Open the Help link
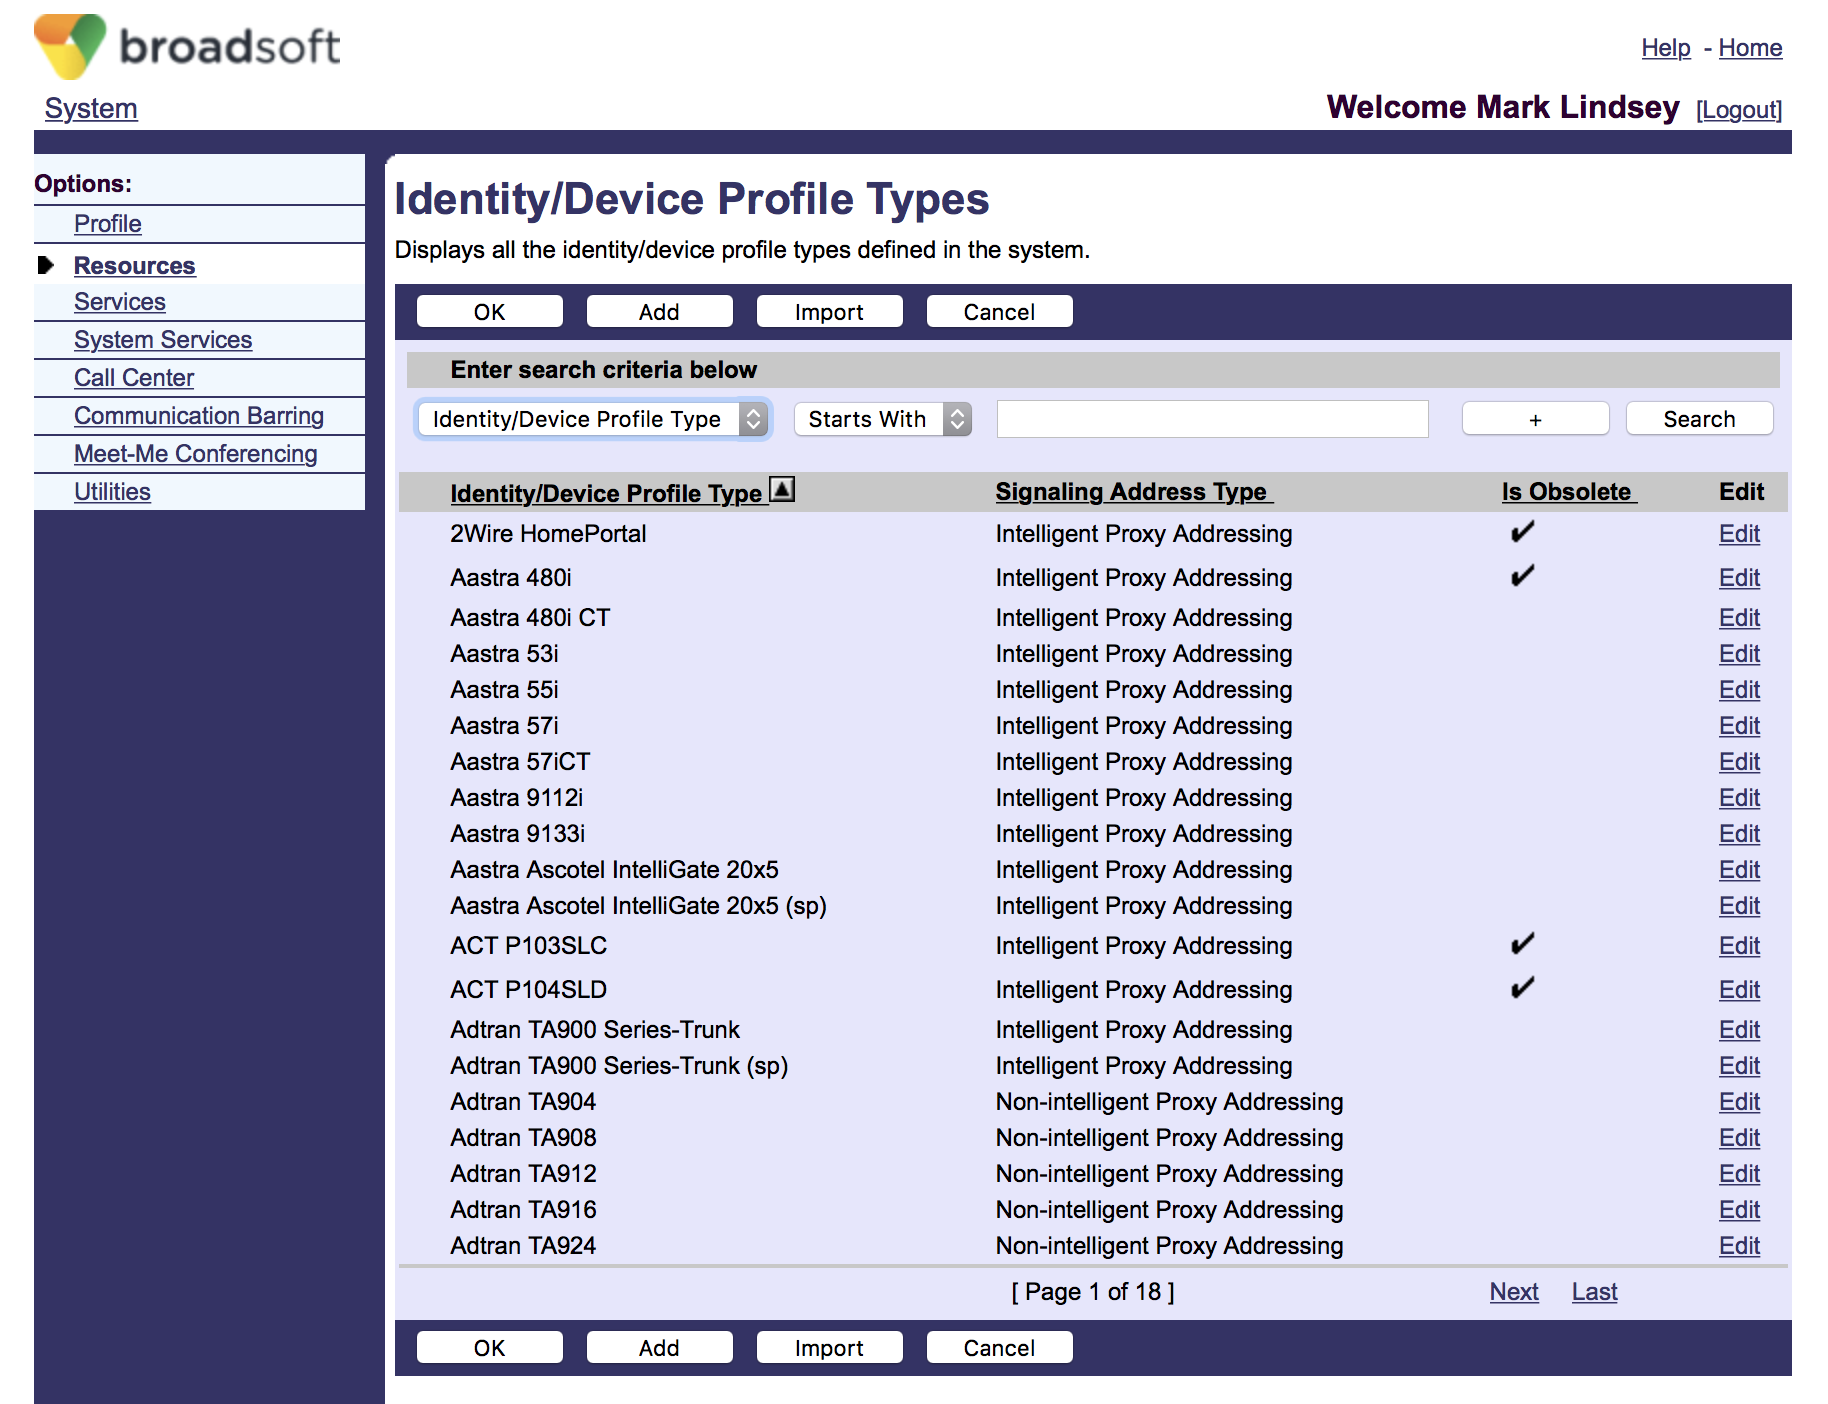Viewport: 1828px width, 1404px height. [x=1666, y=48]
